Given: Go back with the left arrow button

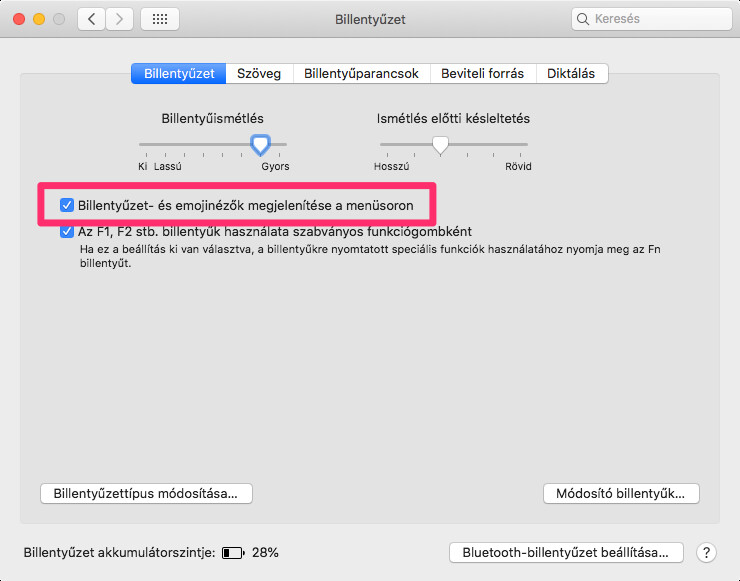Looking at the screenshot, I should click(x=91, y=19).
